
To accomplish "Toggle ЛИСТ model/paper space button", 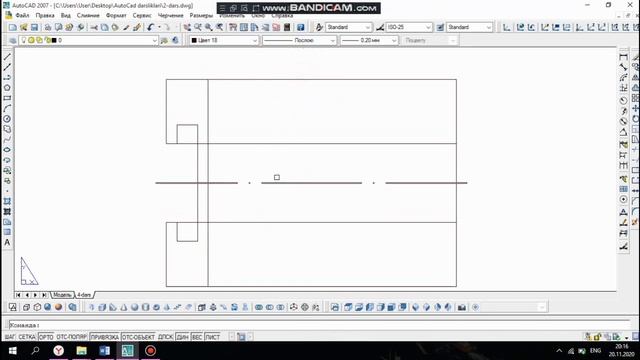I will point(213,337).
